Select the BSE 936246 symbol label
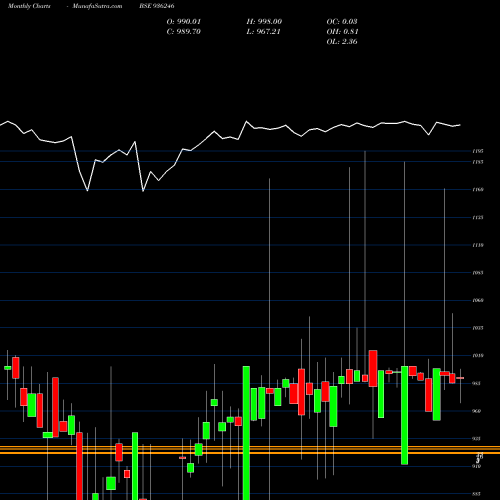 coord(157,6)
